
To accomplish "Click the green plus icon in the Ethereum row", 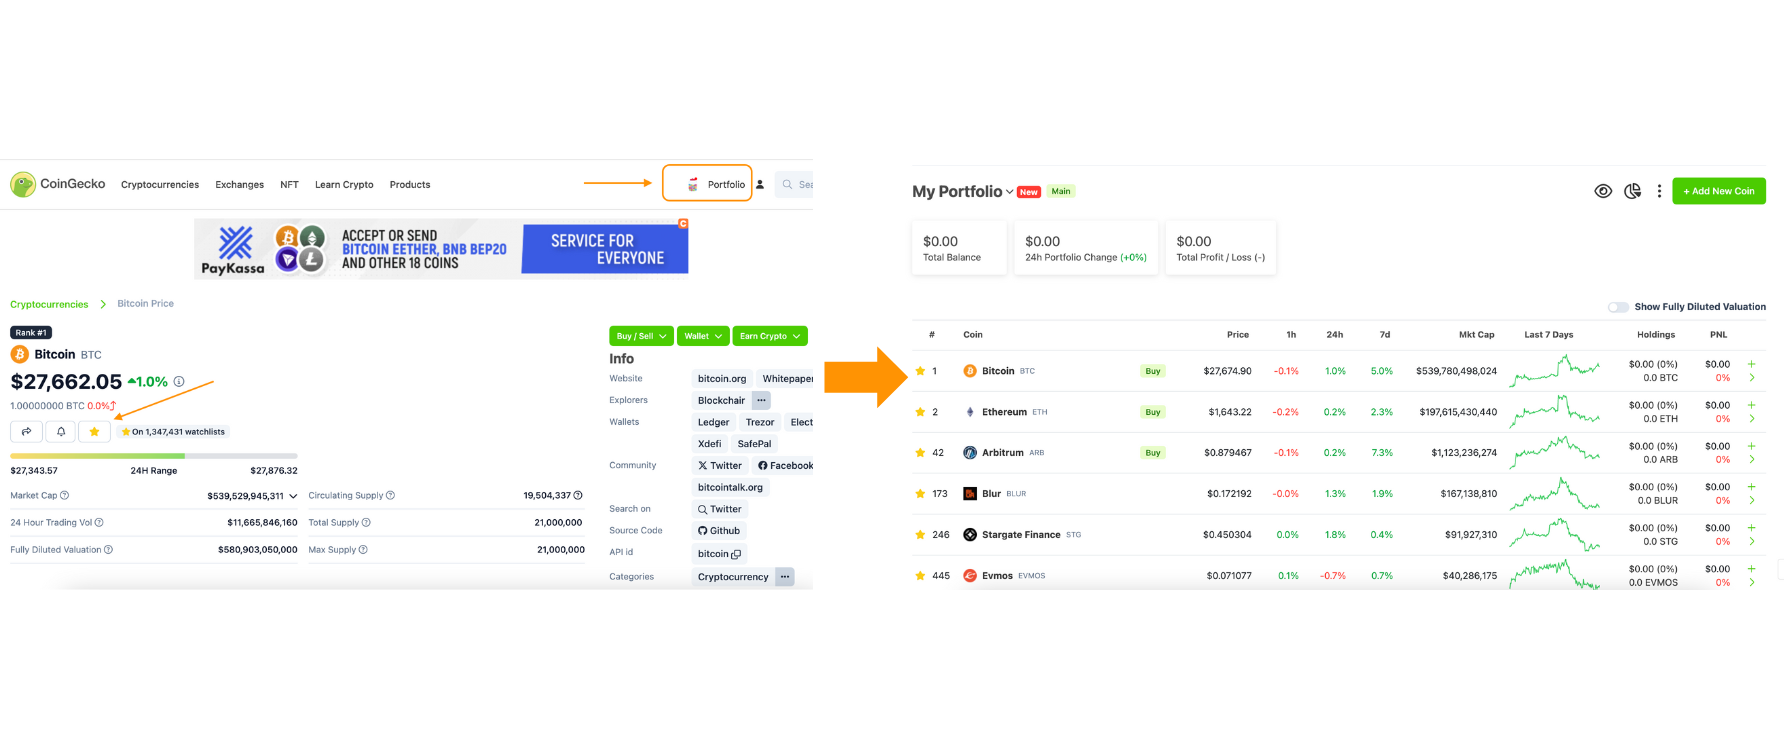I will (1751, 405).
